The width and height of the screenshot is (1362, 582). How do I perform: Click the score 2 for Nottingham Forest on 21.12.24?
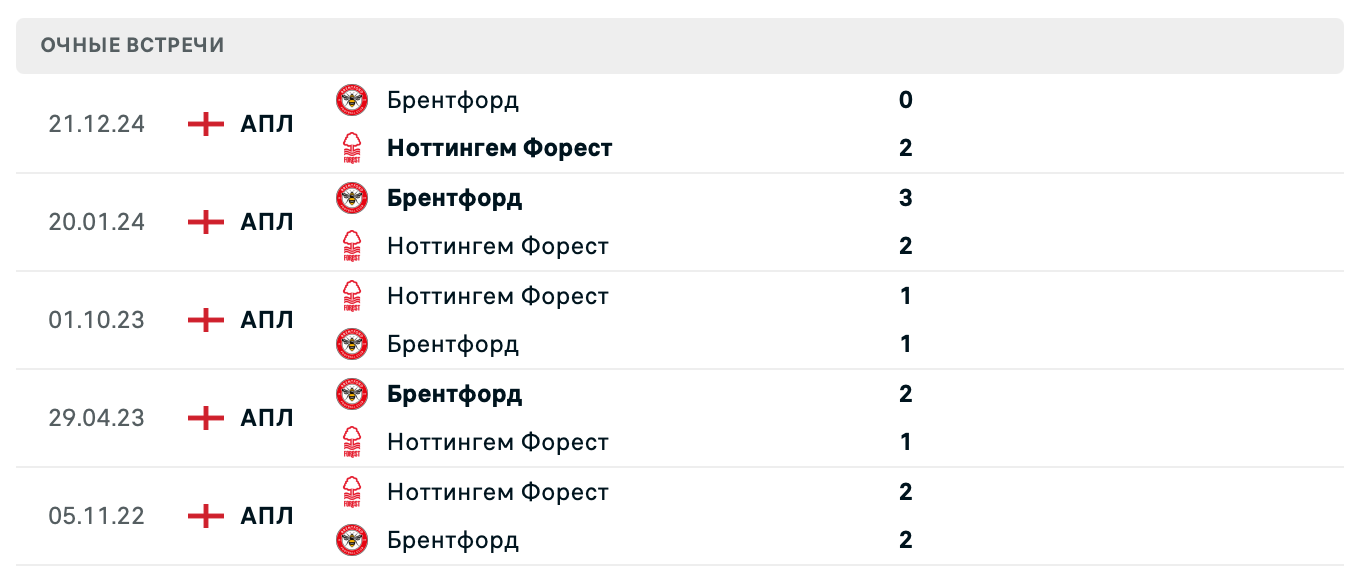point(905,147)
